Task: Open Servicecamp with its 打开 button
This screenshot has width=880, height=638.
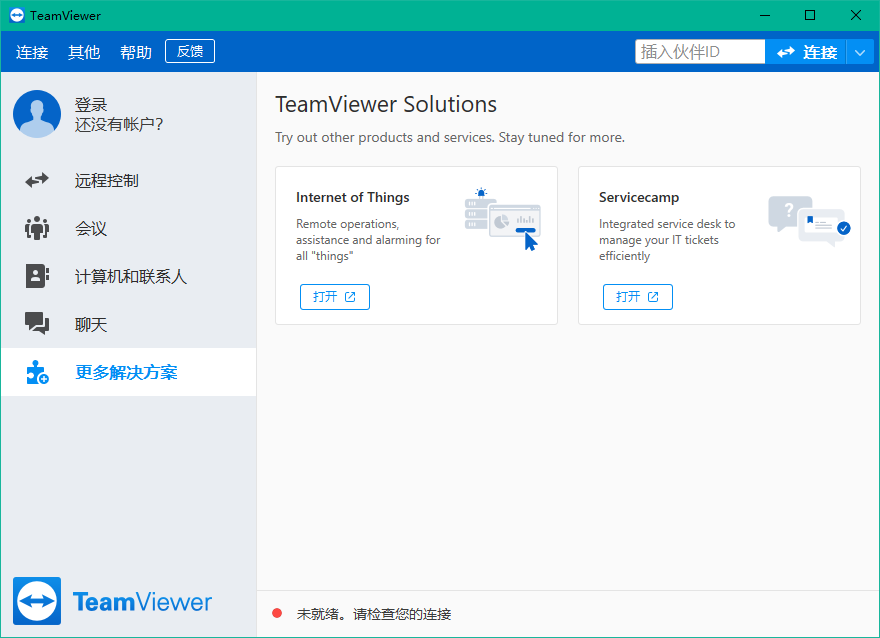Action: [637, 296]
